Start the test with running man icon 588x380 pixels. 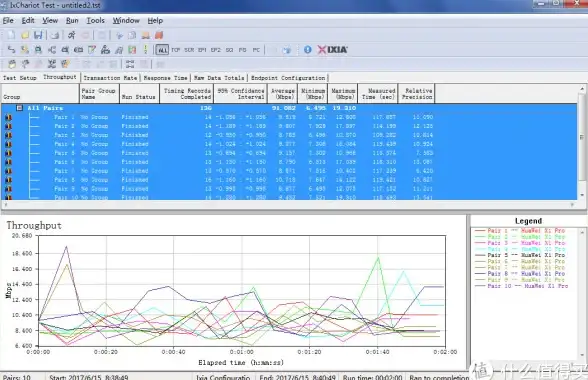[x=71, y=35]
